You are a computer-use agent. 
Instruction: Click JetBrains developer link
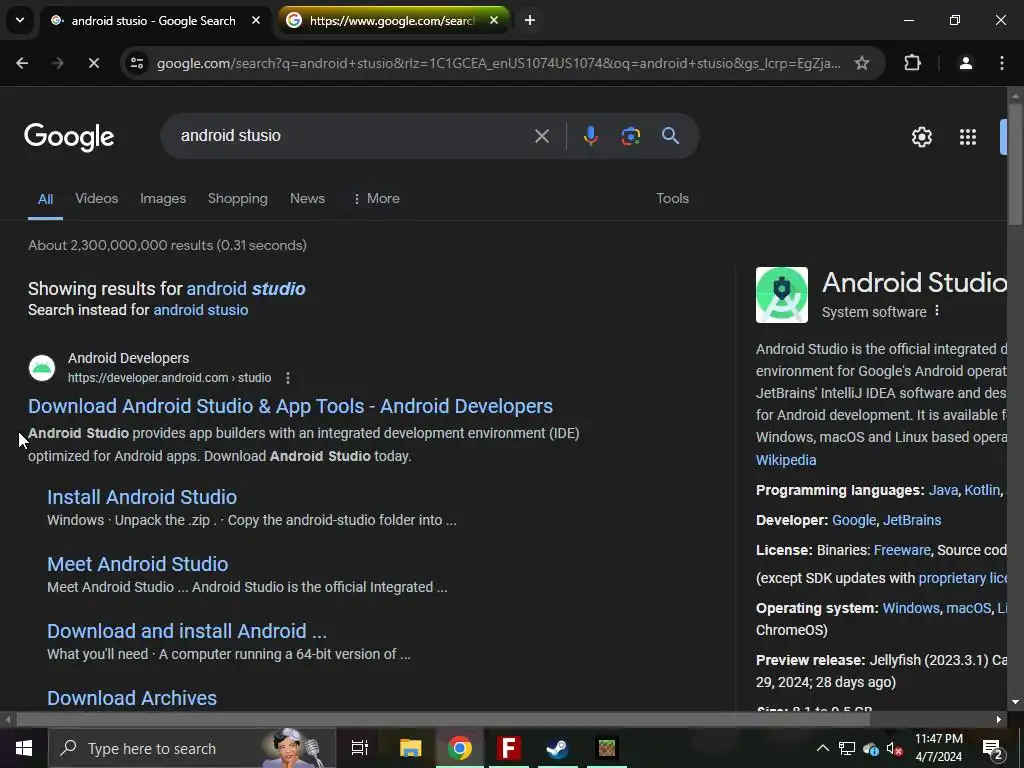pyautogui.click(x=912, y=520)
